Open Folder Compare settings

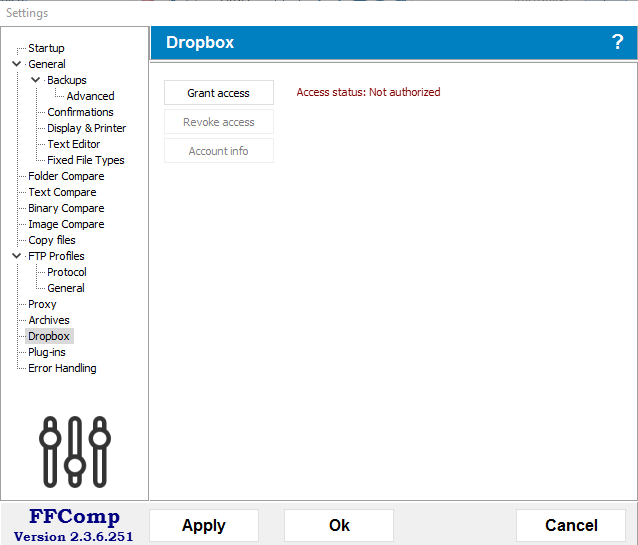pos(66,176)
